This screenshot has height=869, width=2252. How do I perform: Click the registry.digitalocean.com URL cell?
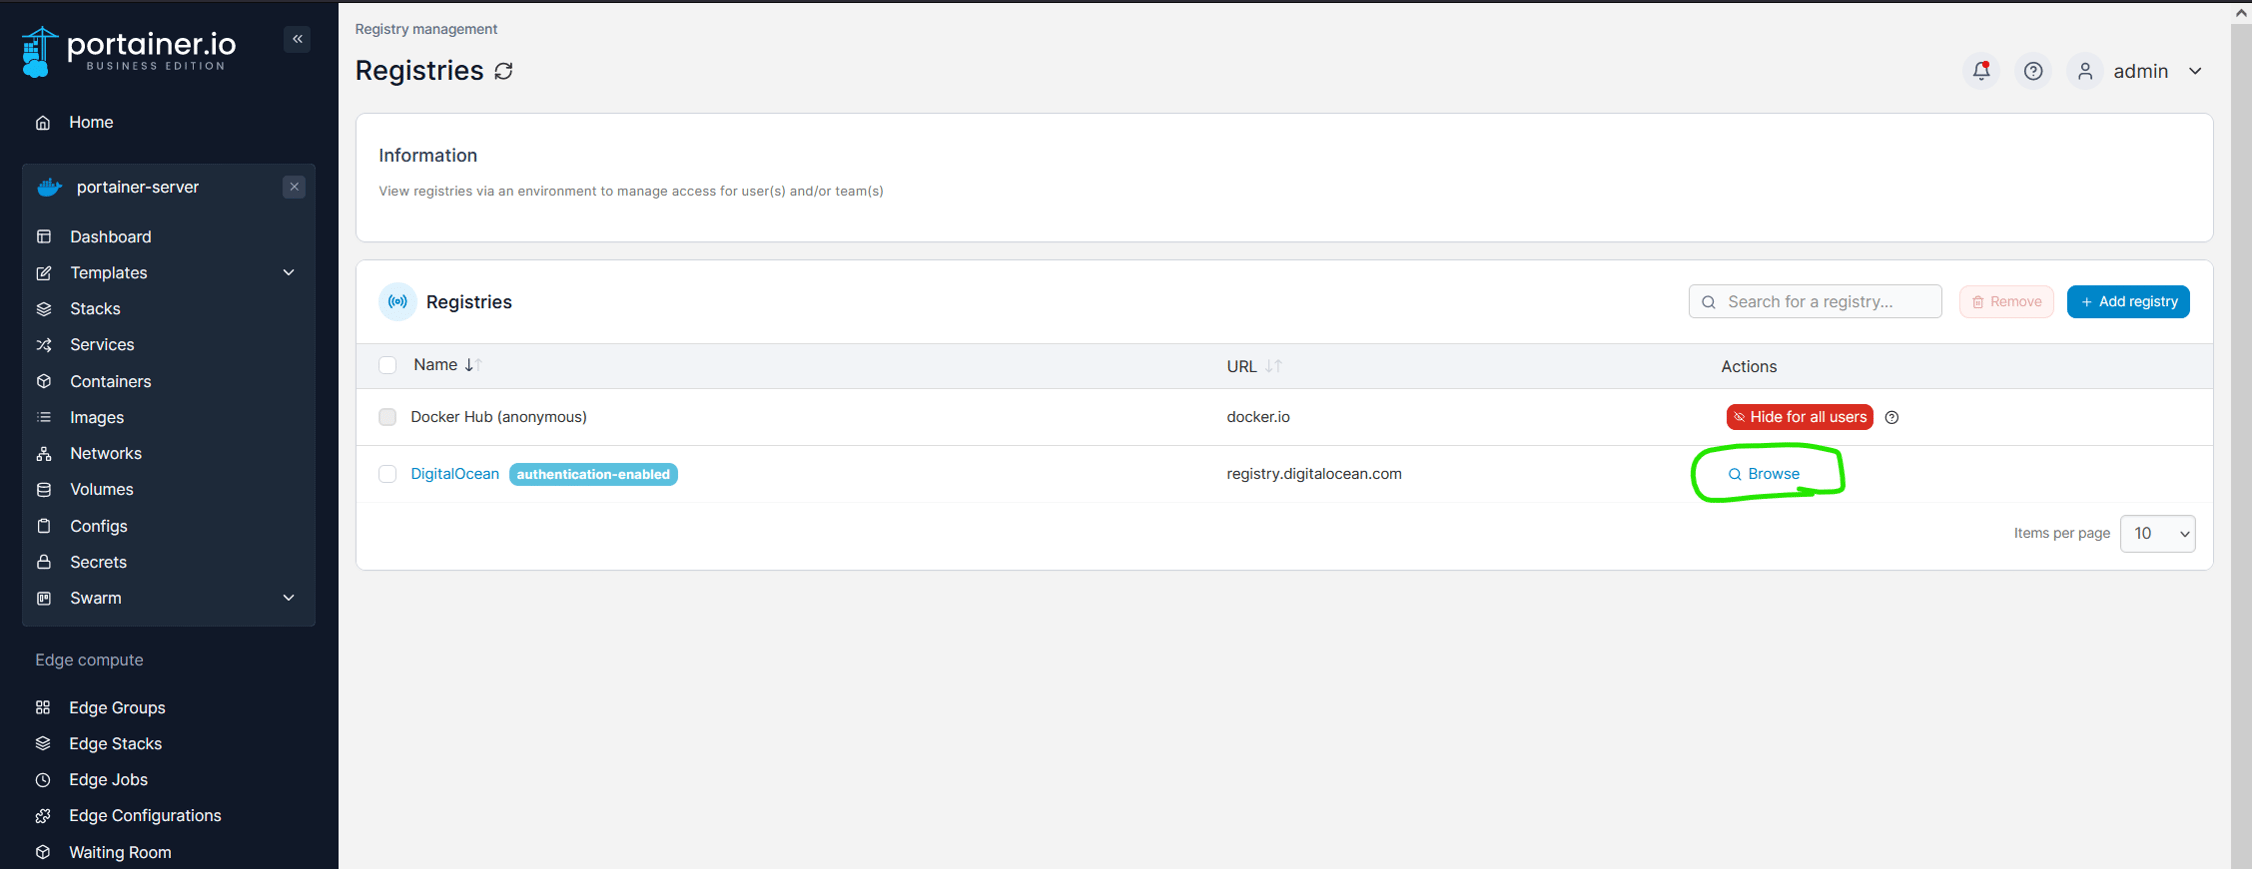click(1314, 474)
